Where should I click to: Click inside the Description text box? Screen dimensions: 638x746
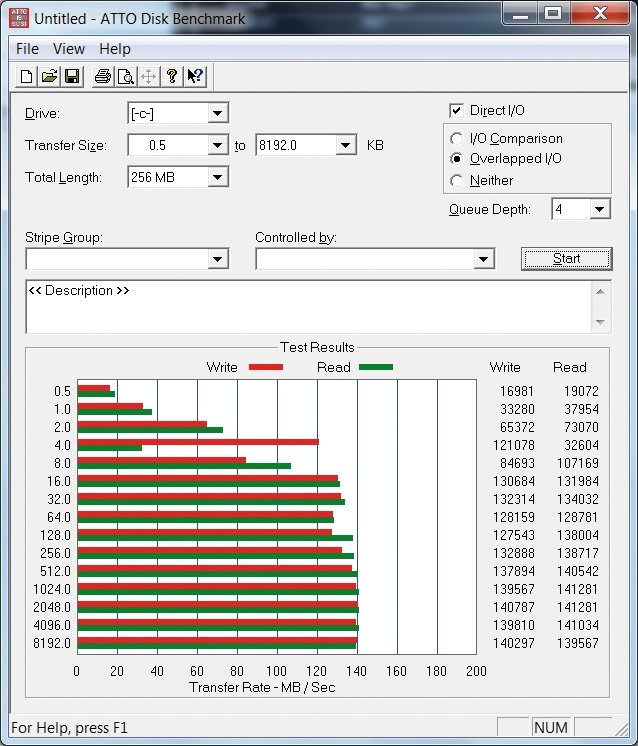tap(308, 307)
